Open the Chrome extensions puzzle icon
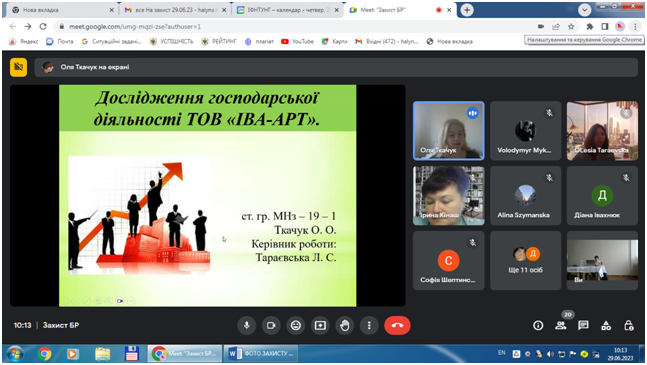The image size is (647, 365). click(x=590, y=26)
